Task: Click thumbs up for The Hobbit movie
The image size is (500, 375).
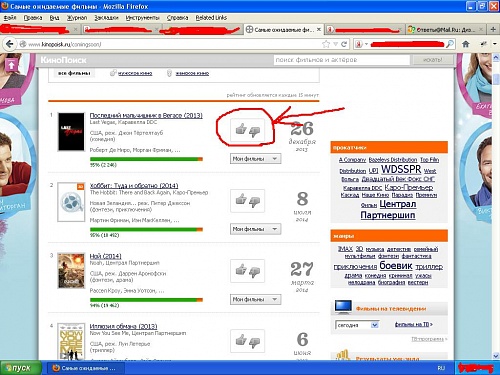Action: (x=241, y=199)
